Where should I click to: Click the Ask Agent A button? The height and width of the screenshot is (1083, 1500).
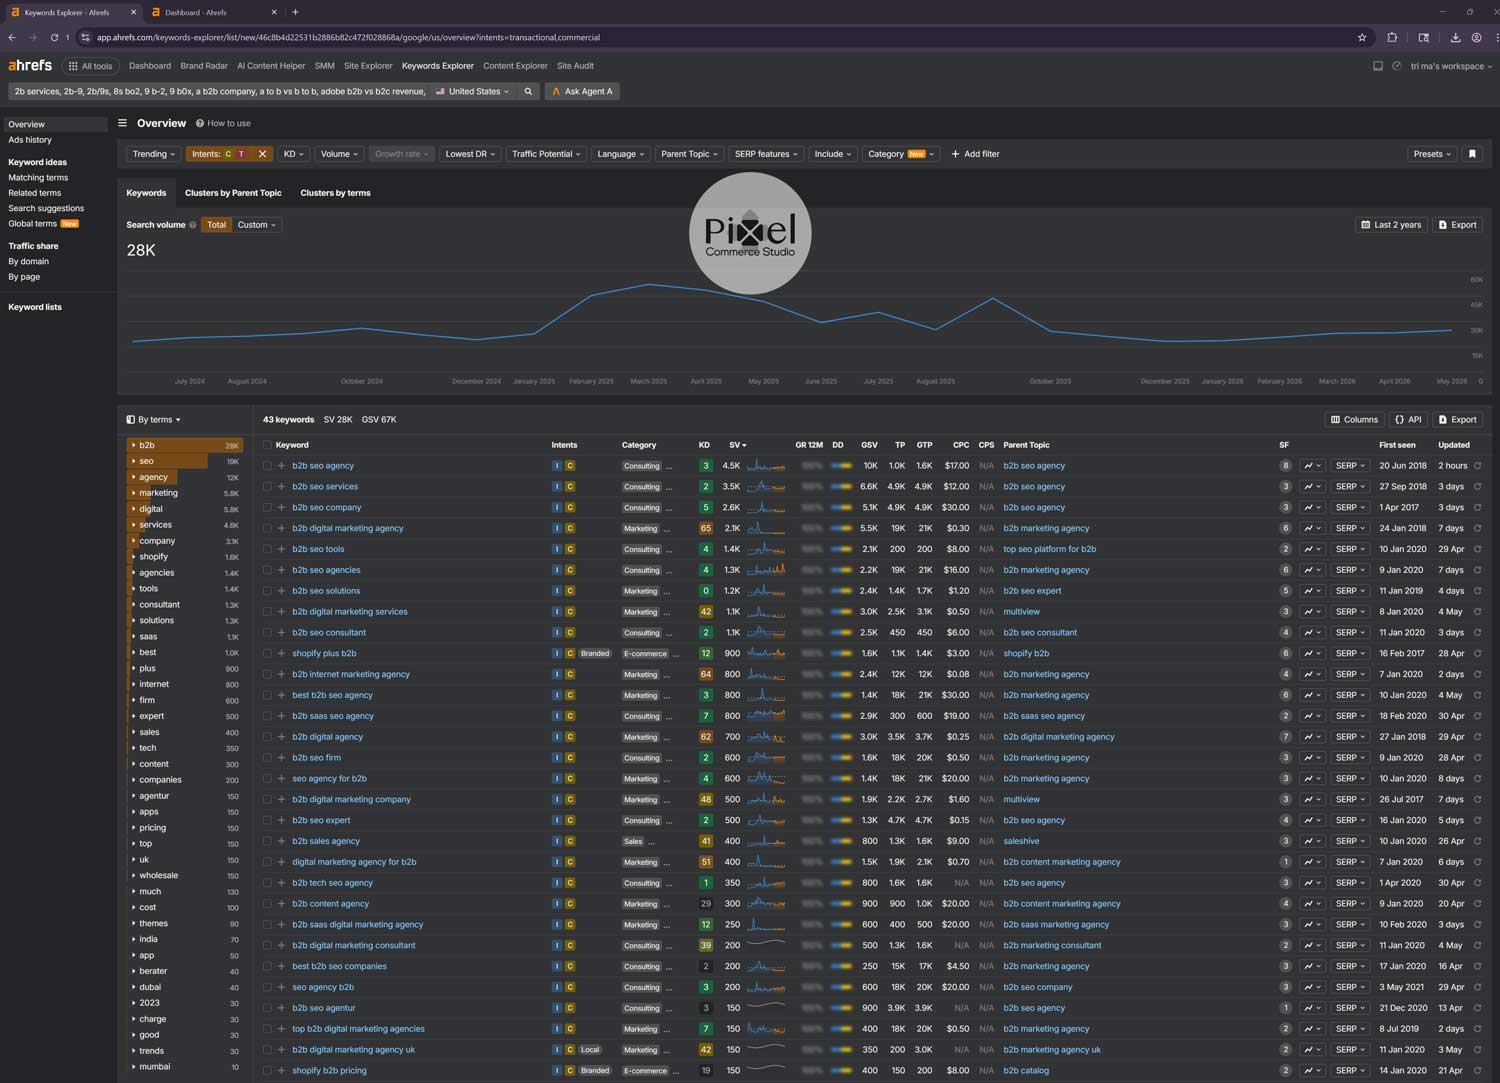582,91
